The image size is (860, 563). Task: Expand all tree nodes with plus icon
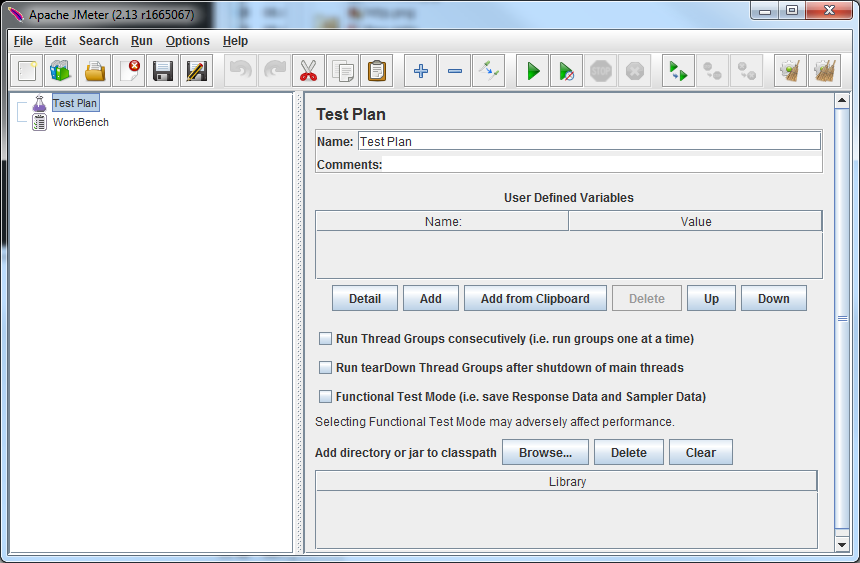(x=421, y=71)
